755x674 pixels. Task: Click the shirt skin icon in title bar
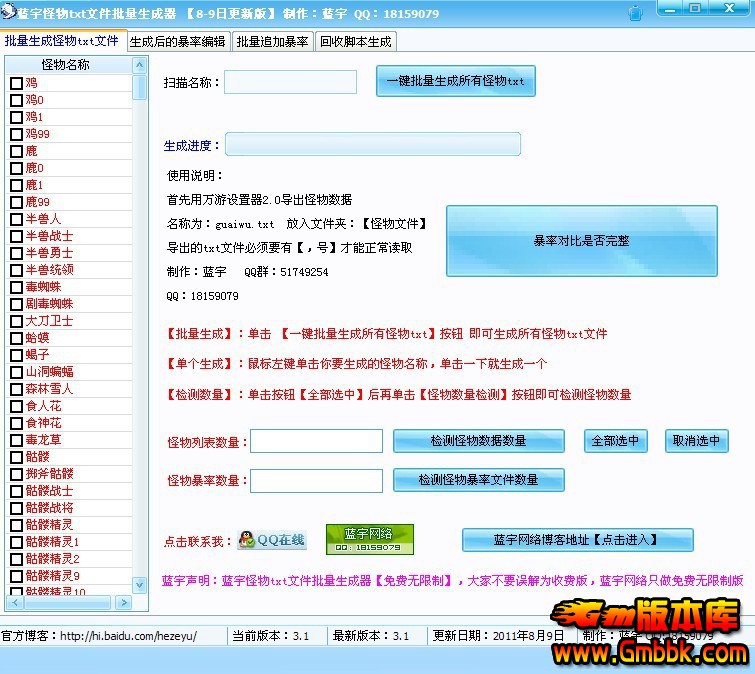point(635,14)
